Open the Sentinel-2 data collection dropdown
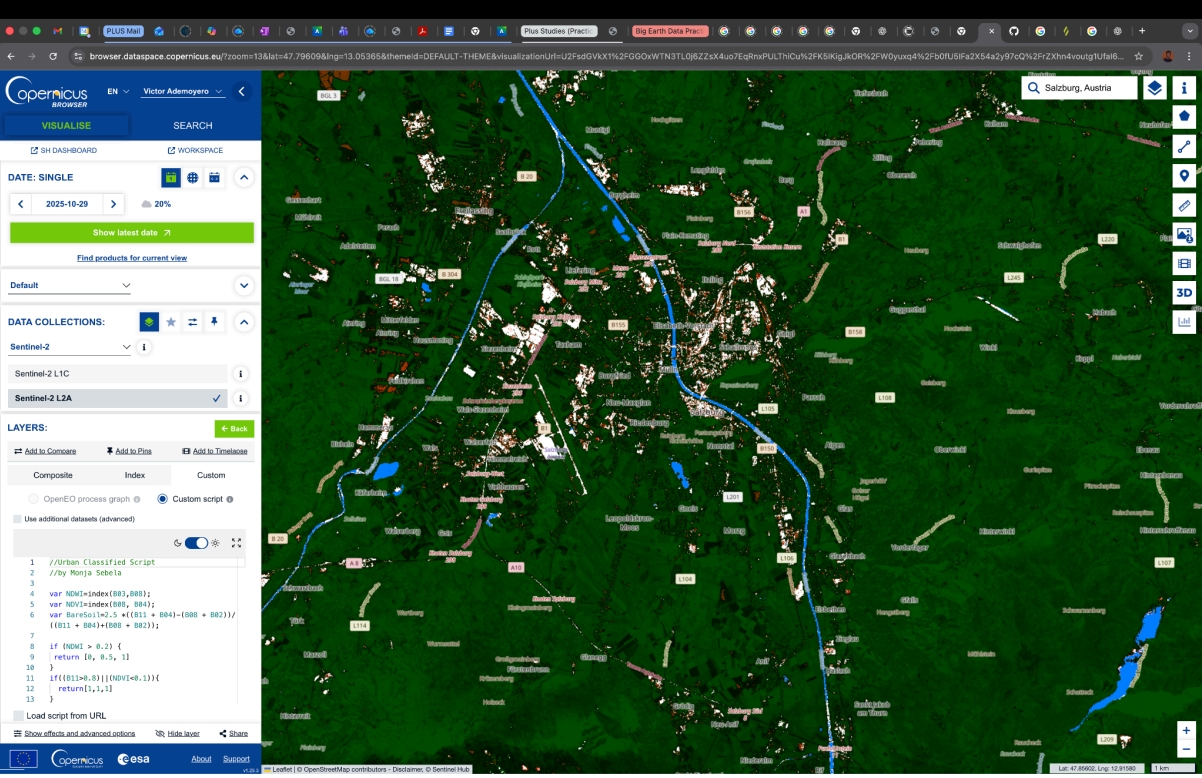 [x=70, y=347]
